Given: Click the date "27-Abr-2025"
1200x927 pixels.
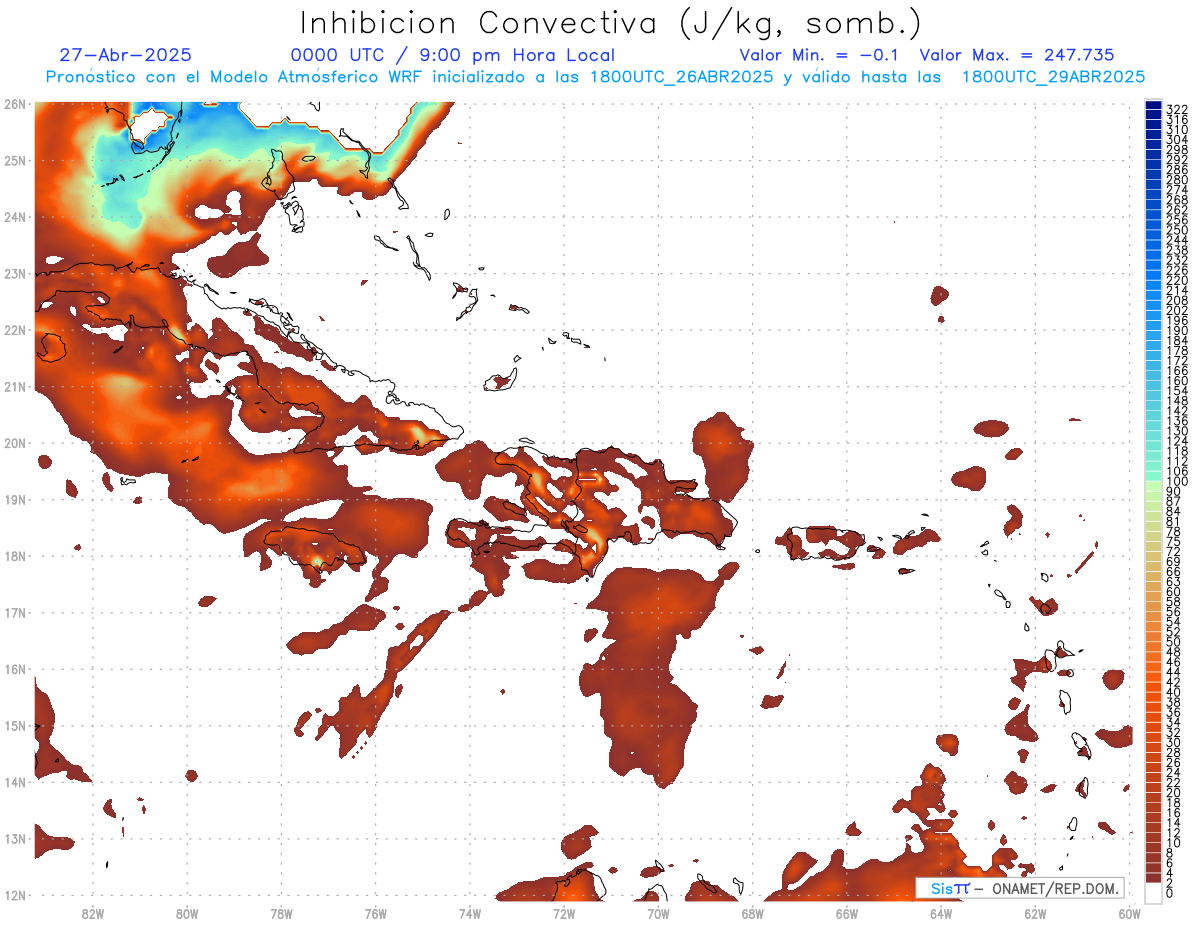Looking at the screenshot, I should pyautogui.click(x=126, y=55).
